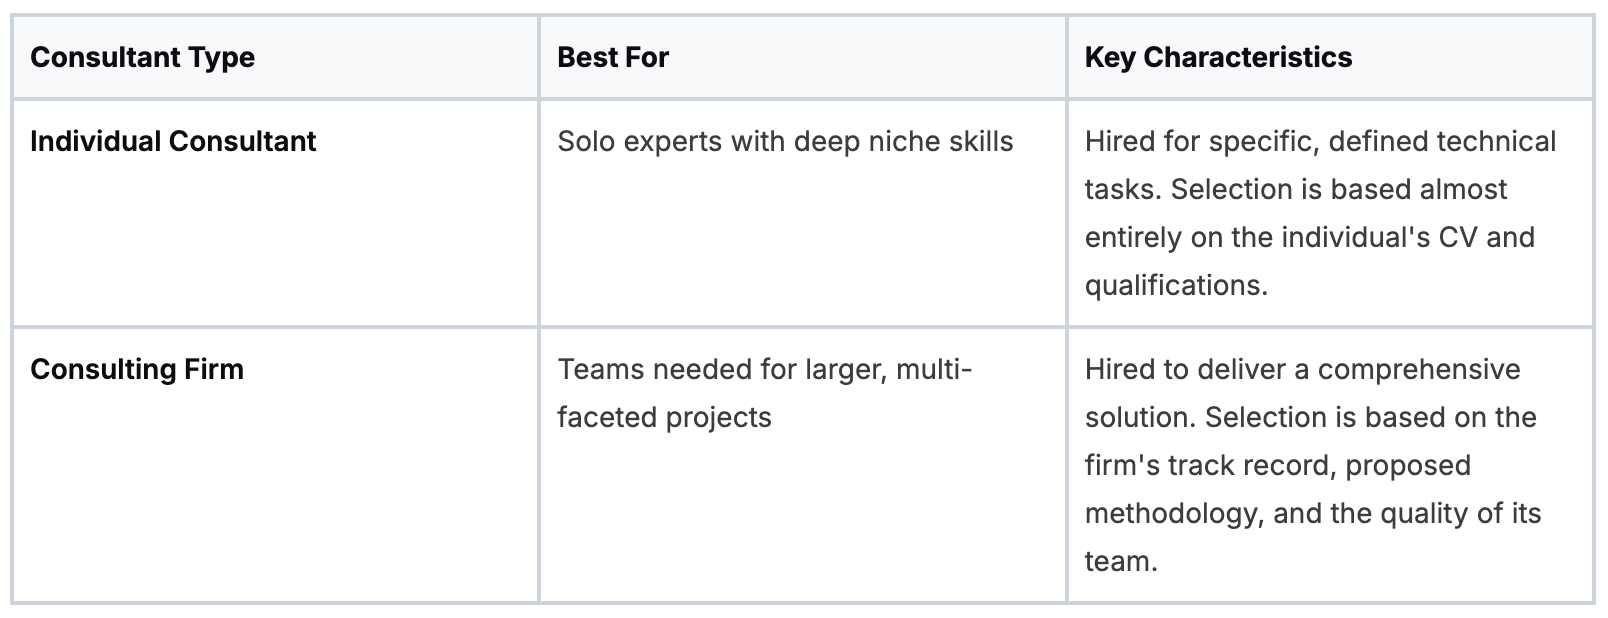Select the Individual Consultant row label

(x=173, y=142)
